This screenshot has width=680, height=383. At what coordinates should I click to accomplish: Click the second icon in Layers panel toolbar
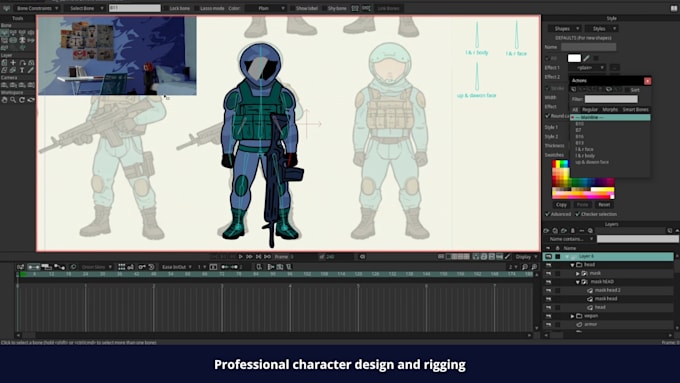coord(555,231)
